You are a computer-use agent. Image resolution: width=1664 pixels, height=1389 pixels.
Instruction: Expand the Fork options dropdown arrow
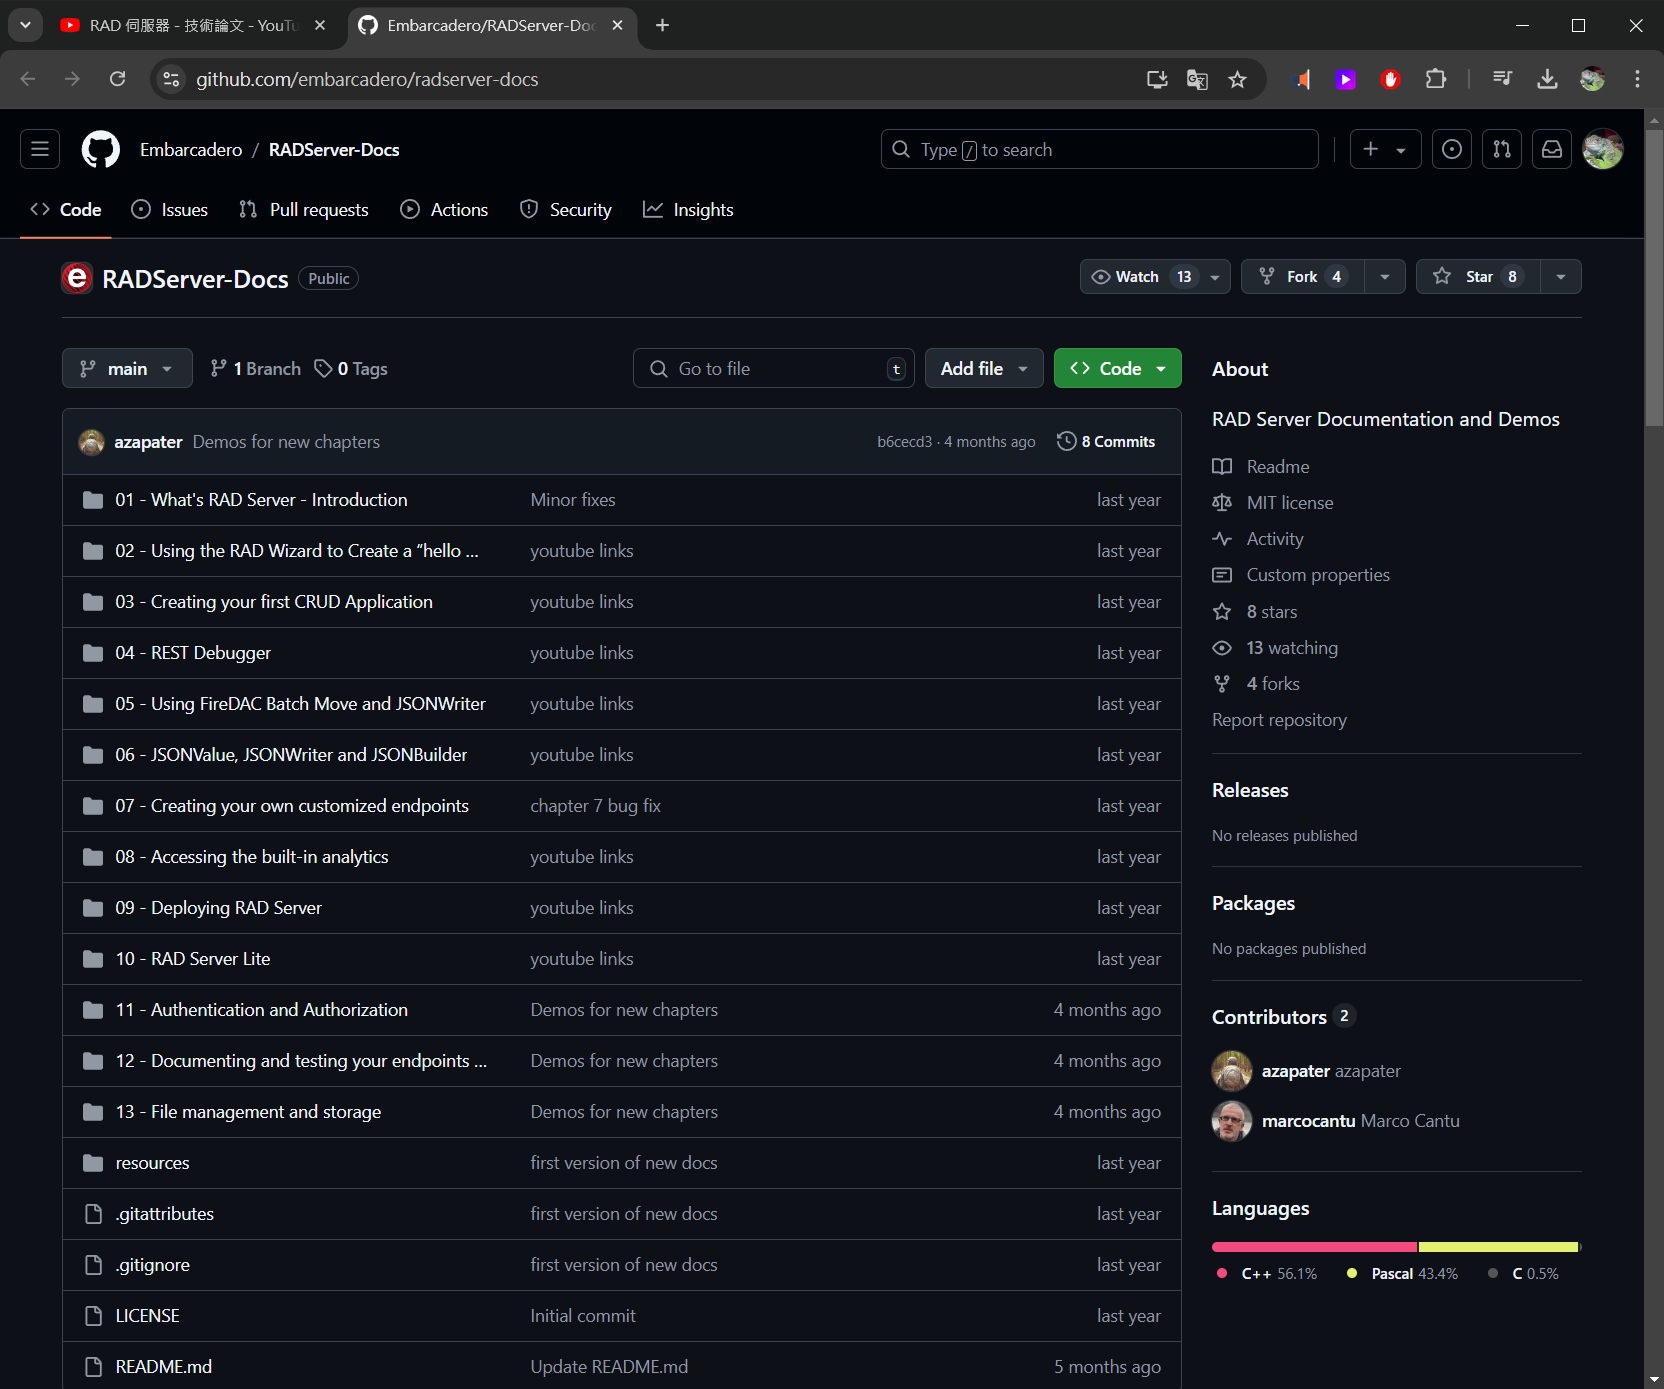pyautogui.click(x=1385, y=277)
